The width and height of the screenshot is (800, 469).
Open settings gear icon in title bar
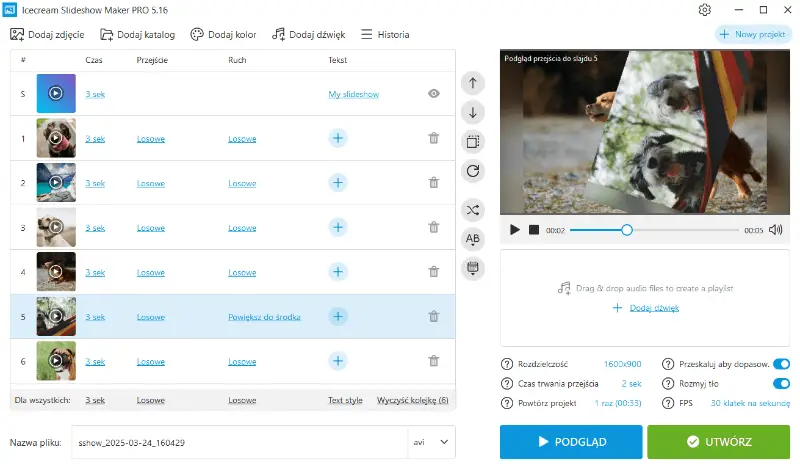click(x=705, y=10)
